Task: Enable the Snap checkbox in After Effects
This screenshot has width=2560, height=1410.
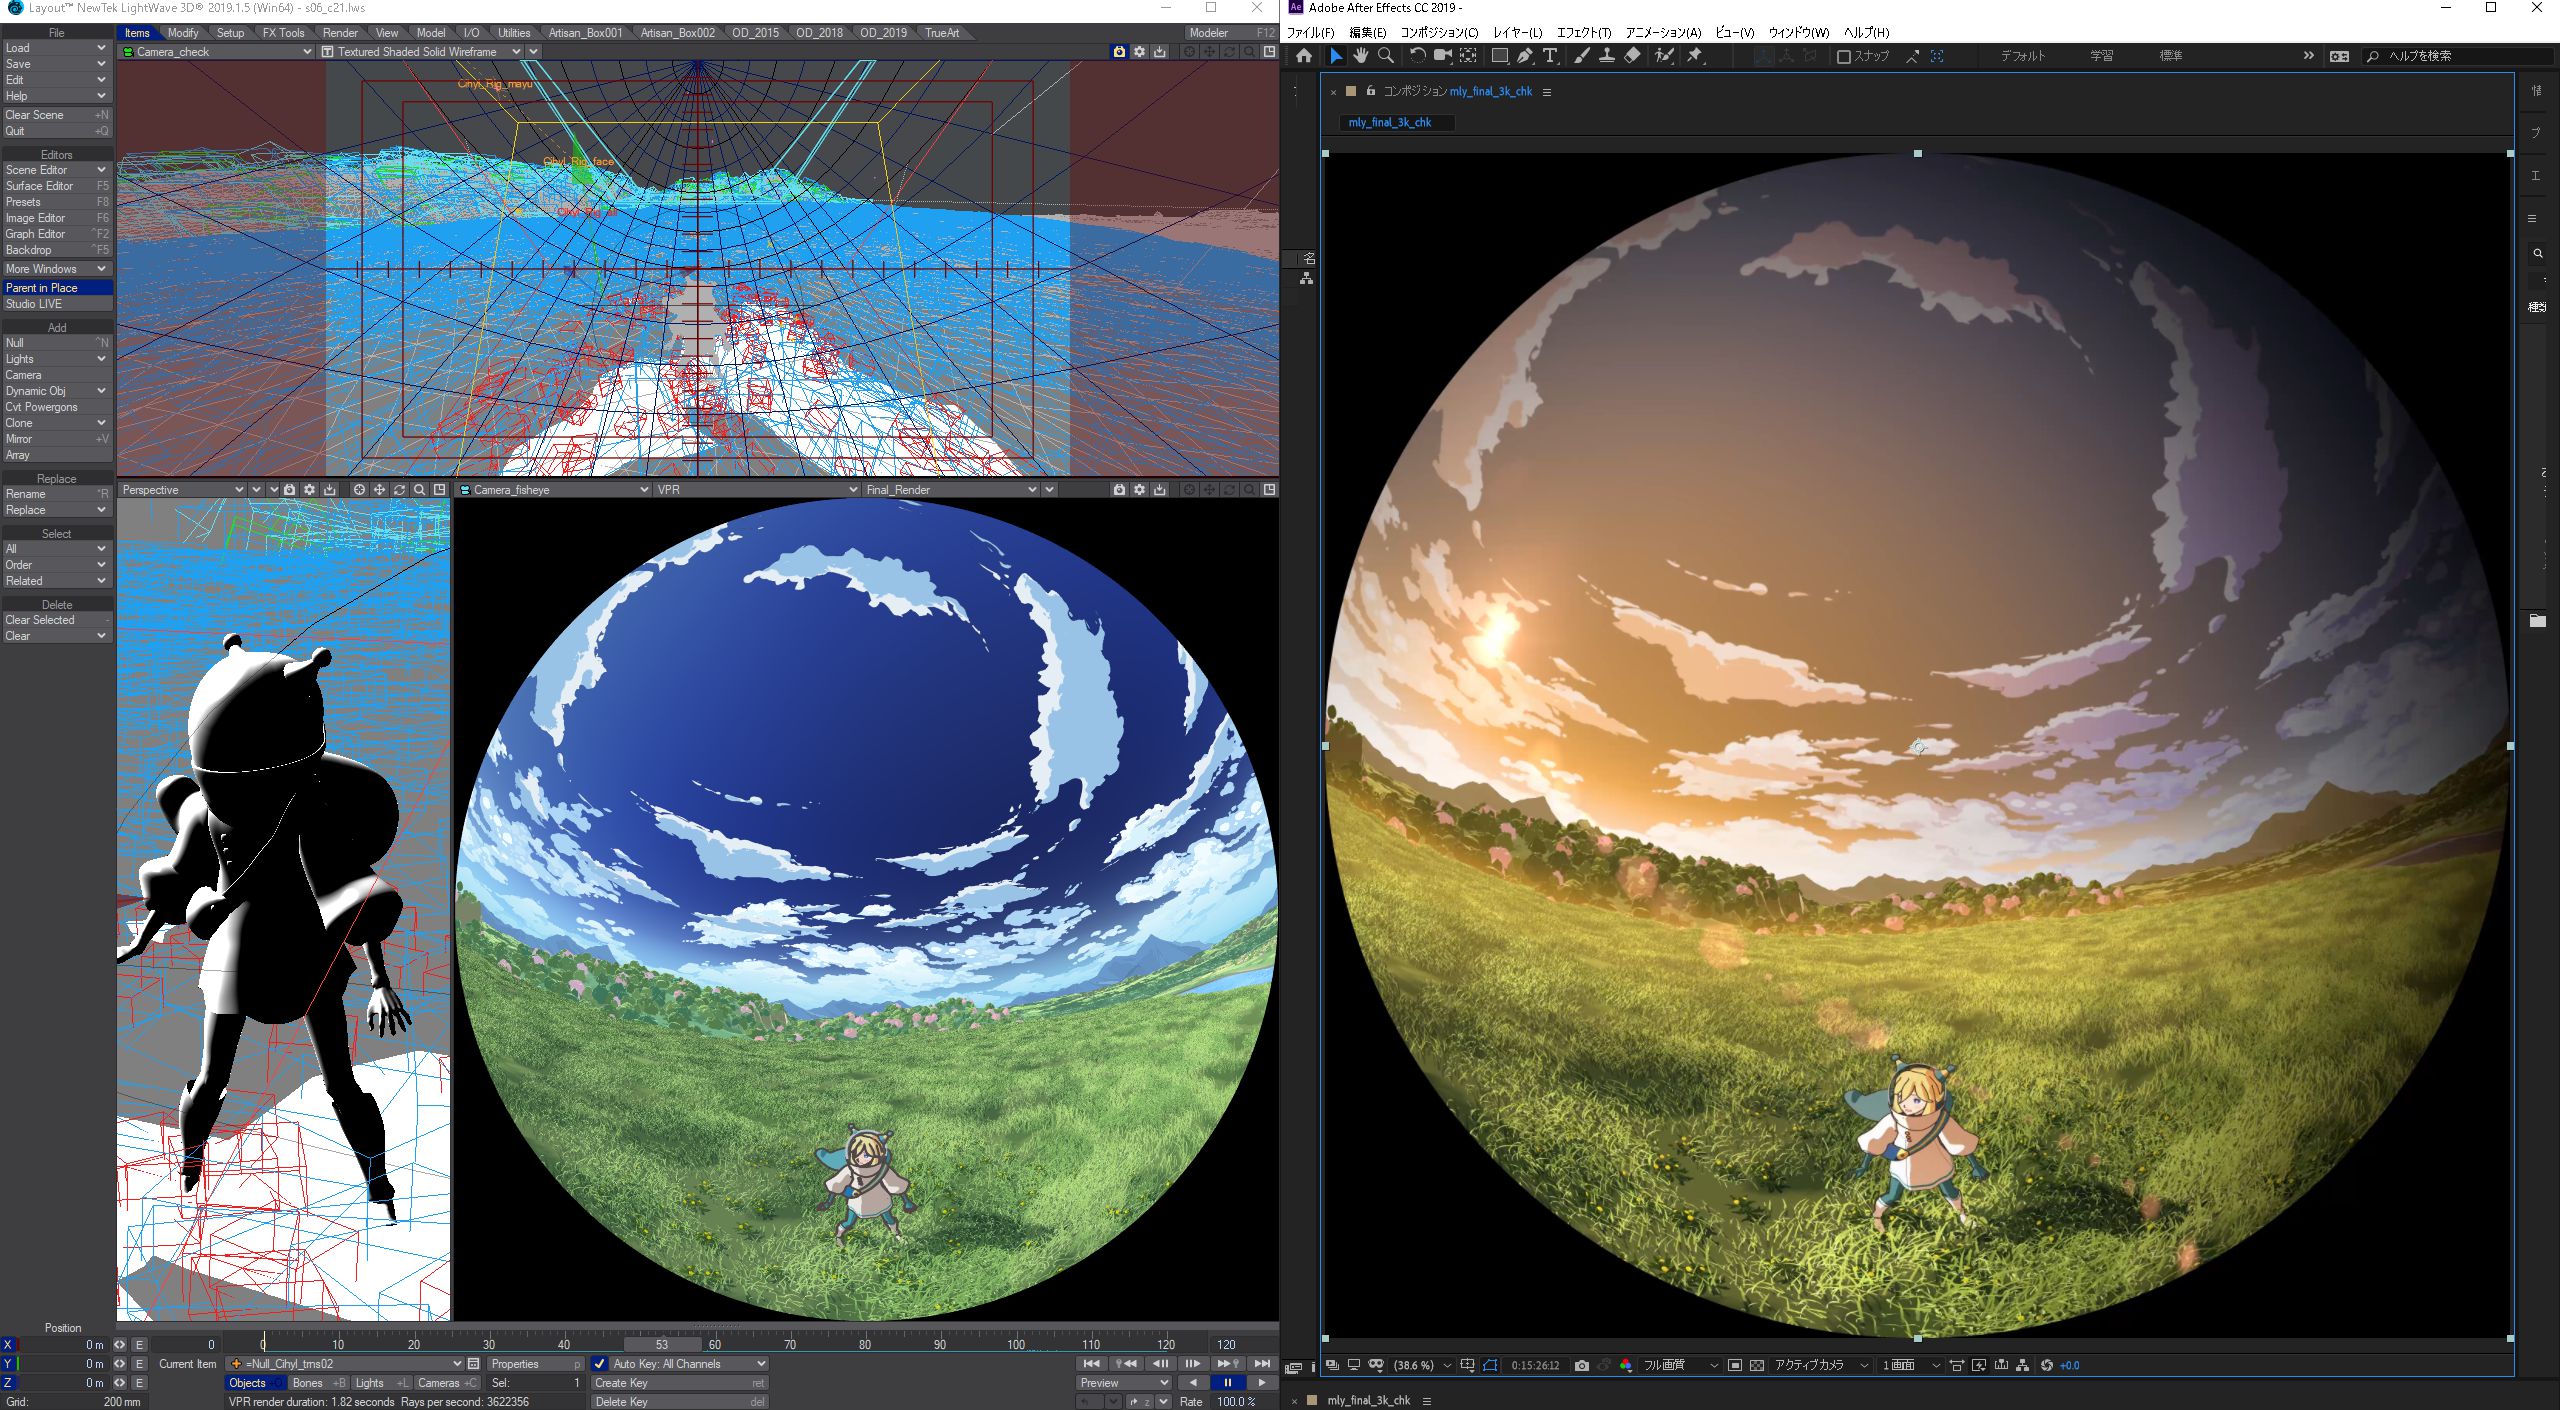Action: 1844,56
